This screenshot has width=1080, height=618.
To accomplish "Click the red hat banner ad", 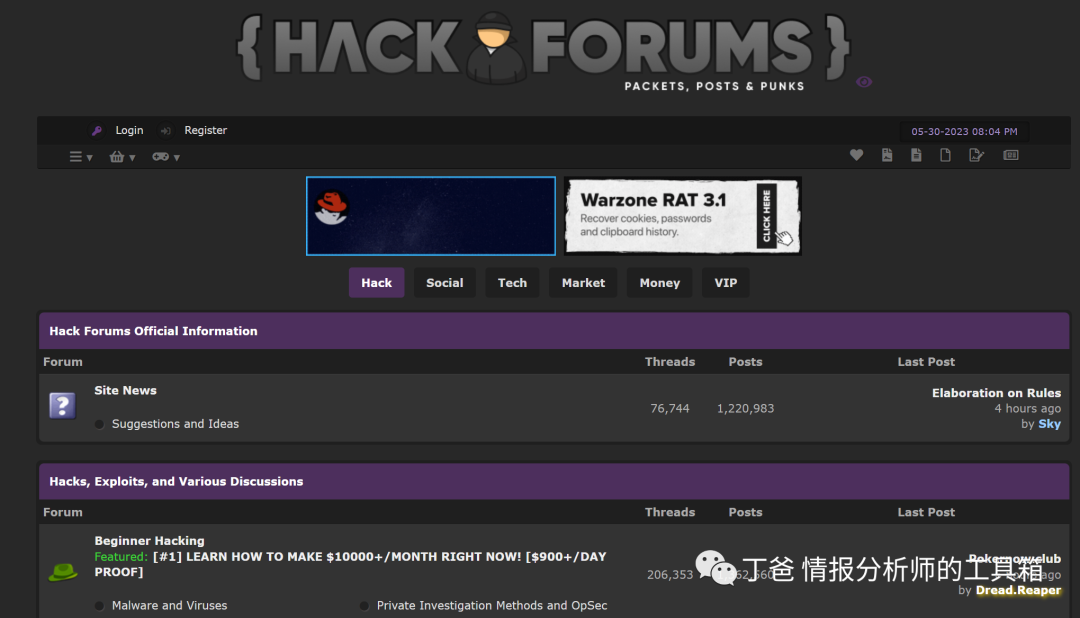I will tap(430, 216).
